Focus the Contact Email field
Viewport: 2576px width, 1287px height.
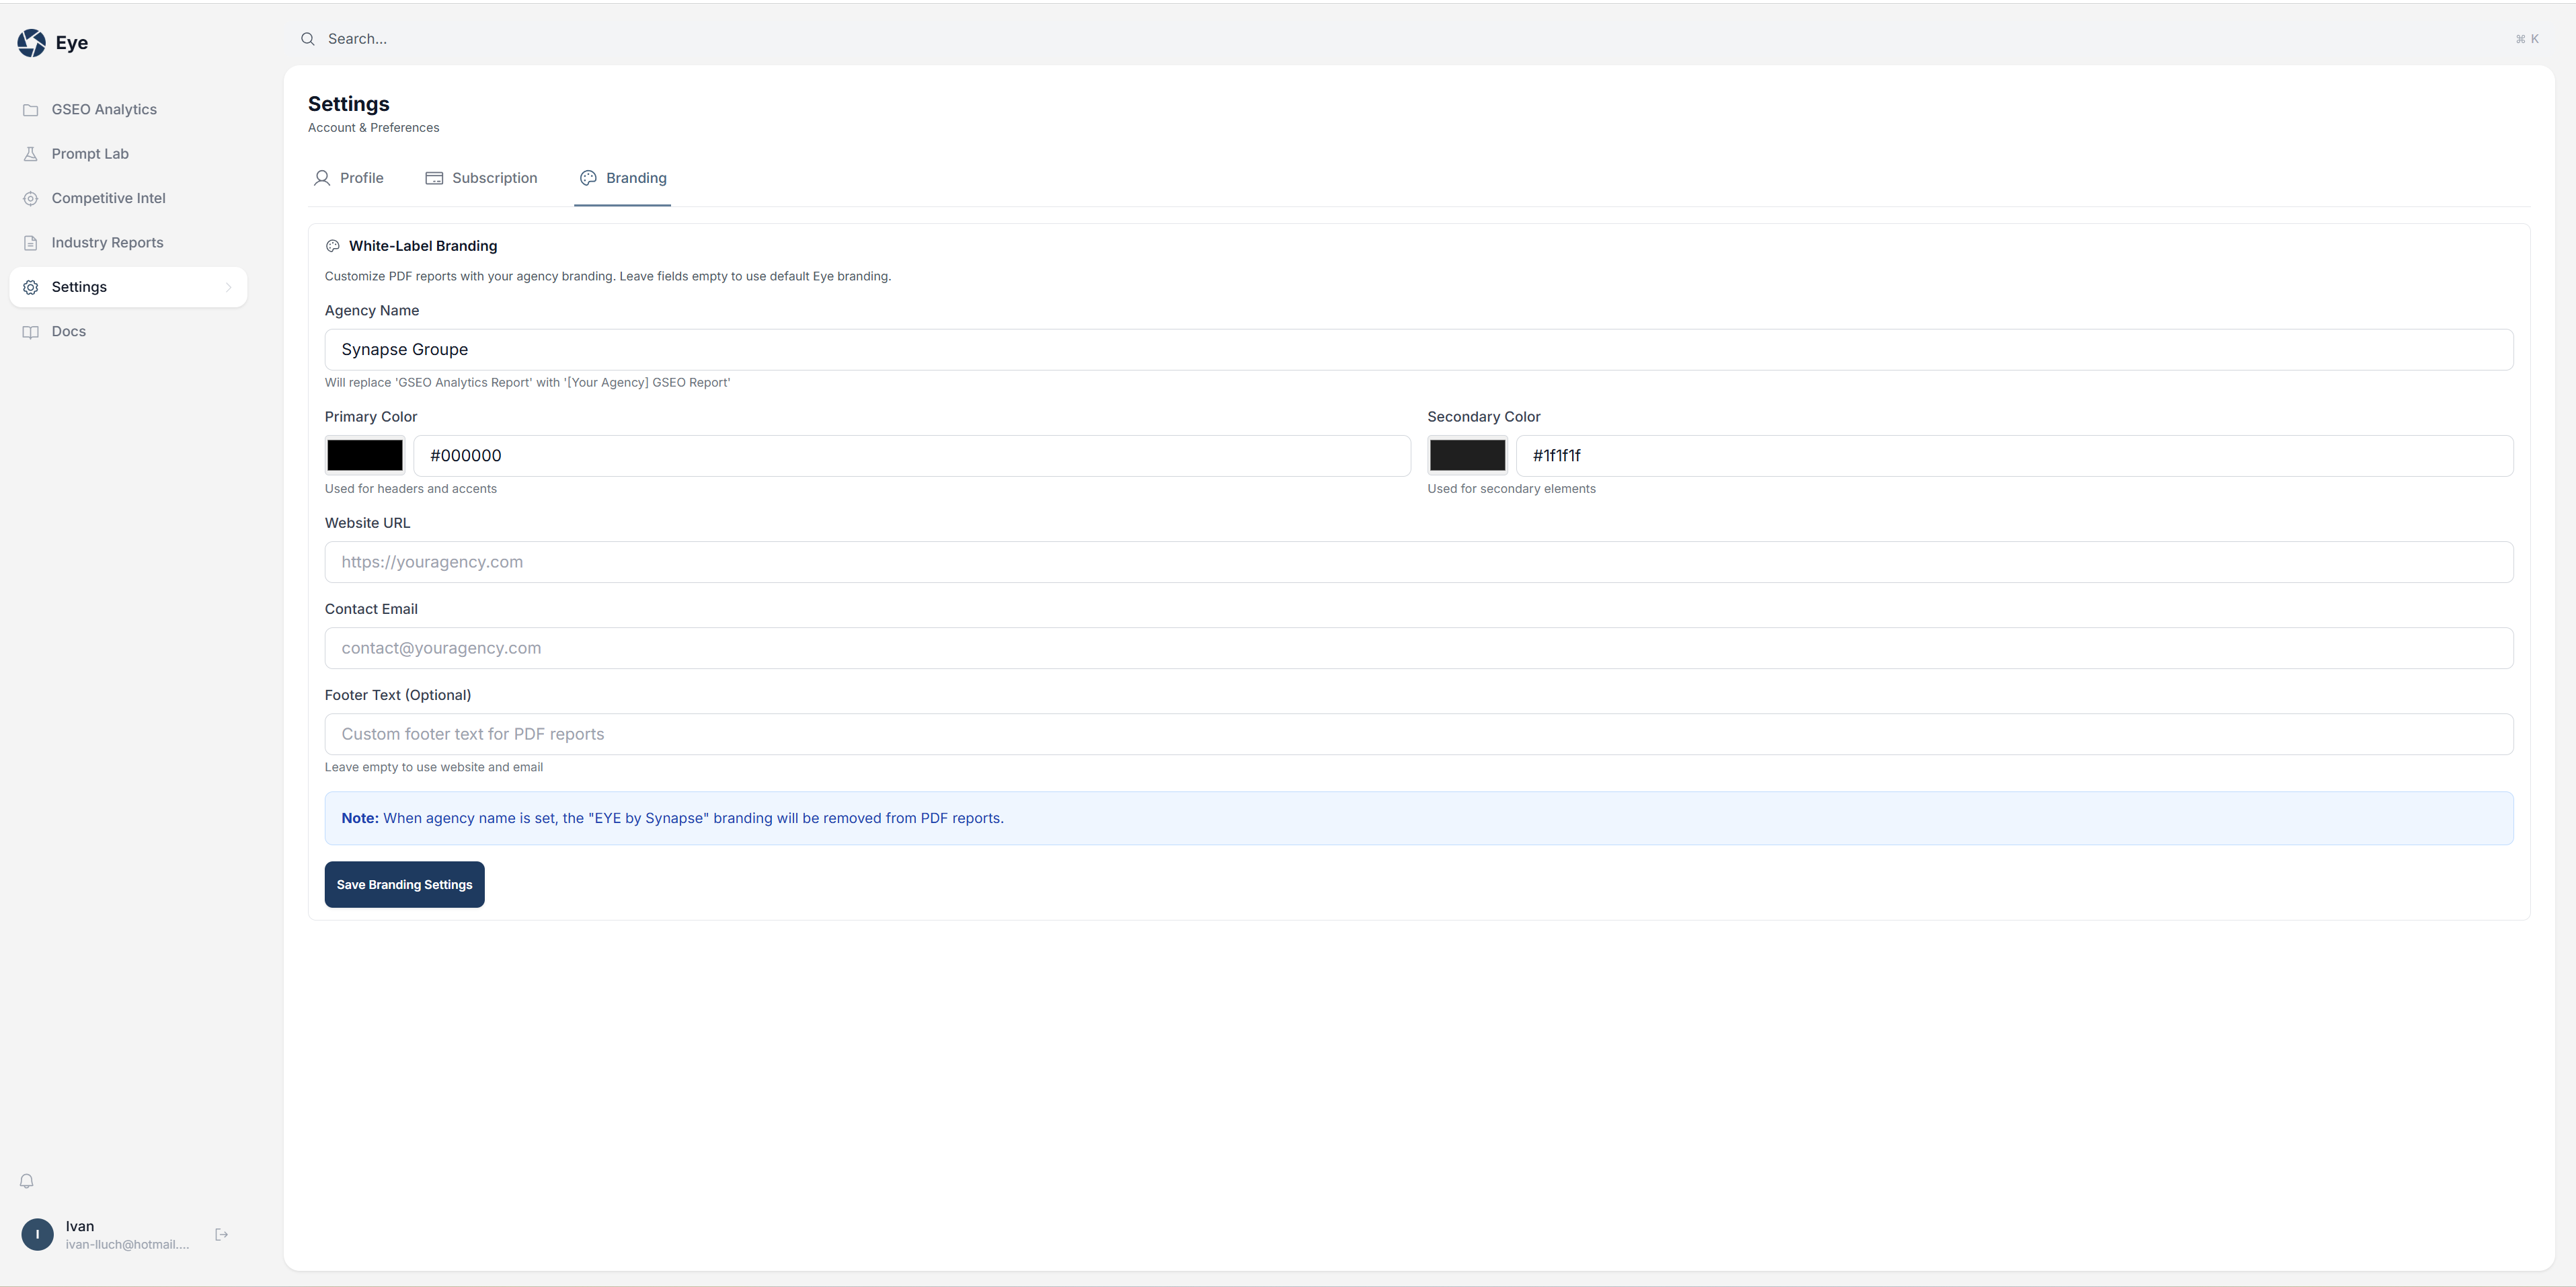pos(1418,648)
